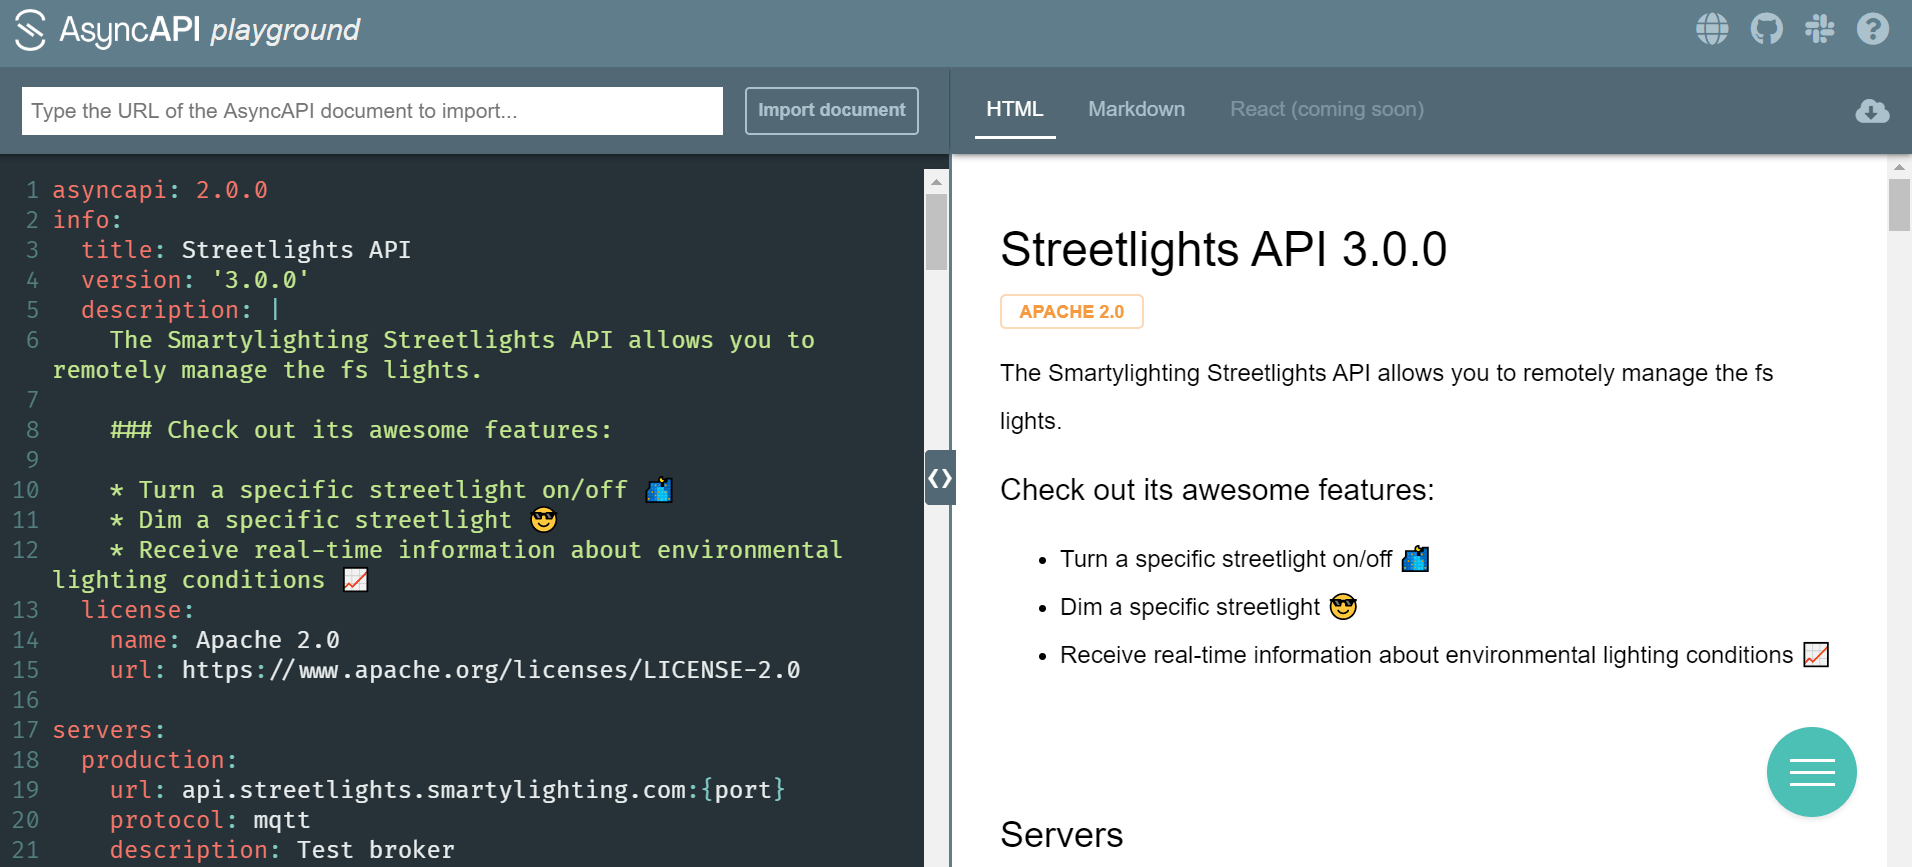Switch to the HTML tab

tap(1014, 109)
